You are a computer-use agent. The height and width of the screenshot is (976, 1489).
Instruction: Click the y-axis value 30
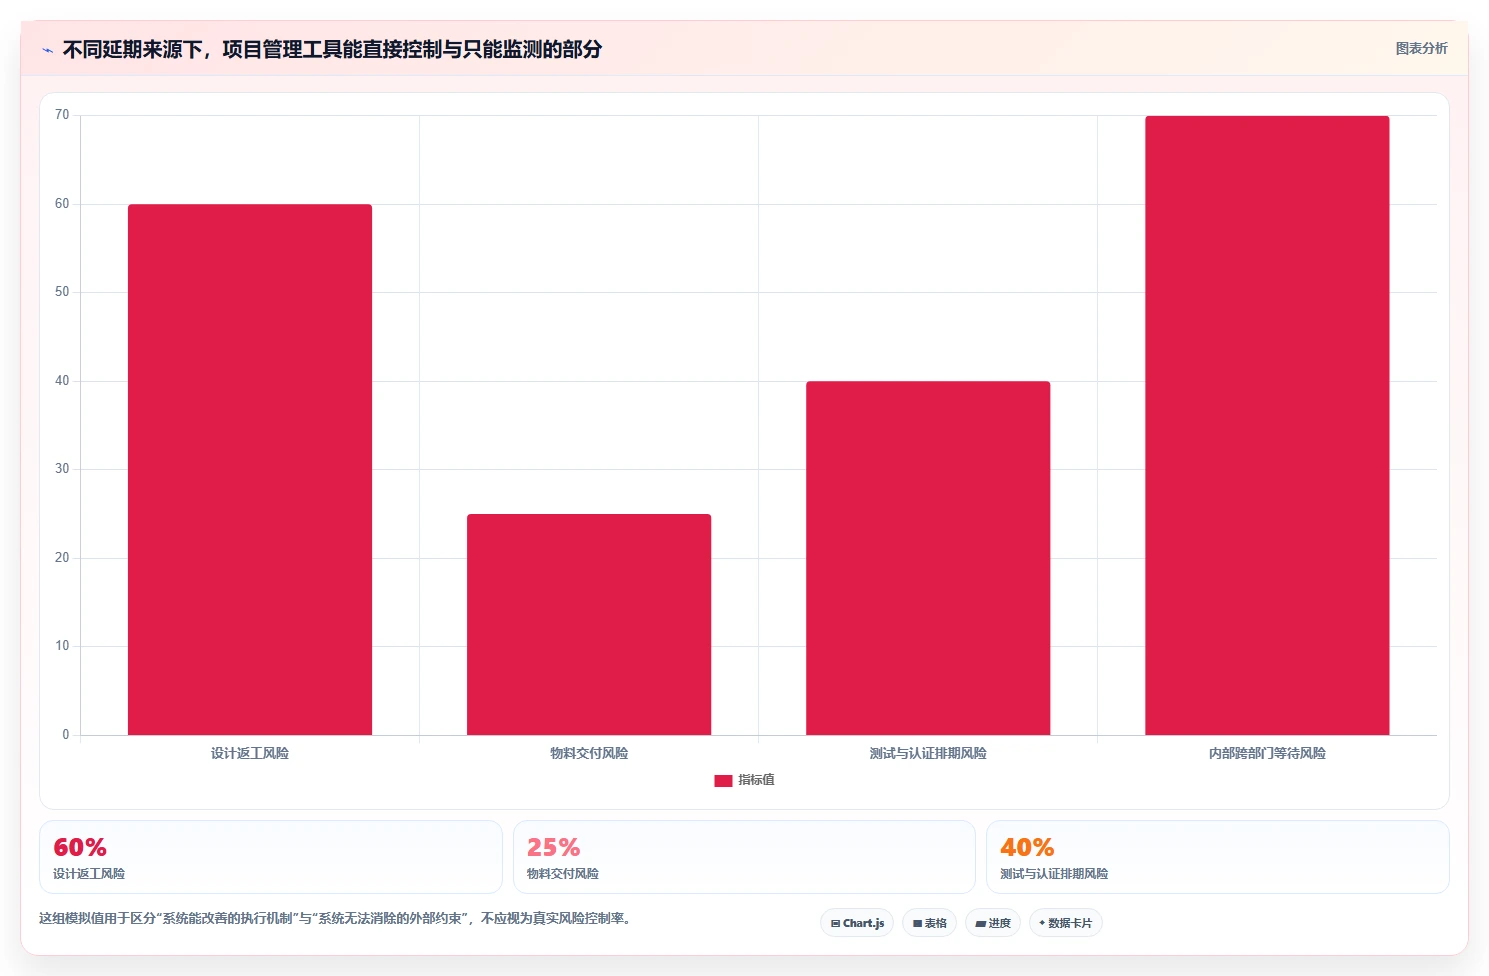click(x=62, y=469)
